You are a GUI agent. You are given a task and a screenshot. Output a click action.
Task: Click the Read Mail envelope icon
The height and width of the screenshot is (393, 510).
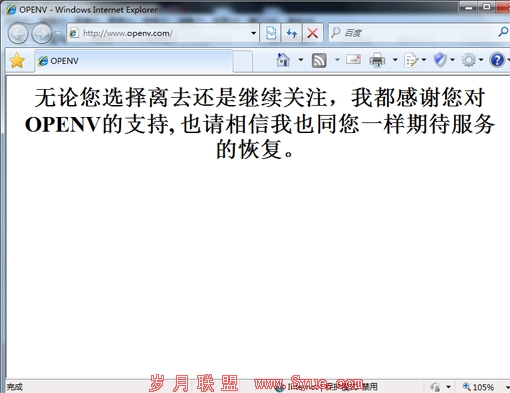353,60
